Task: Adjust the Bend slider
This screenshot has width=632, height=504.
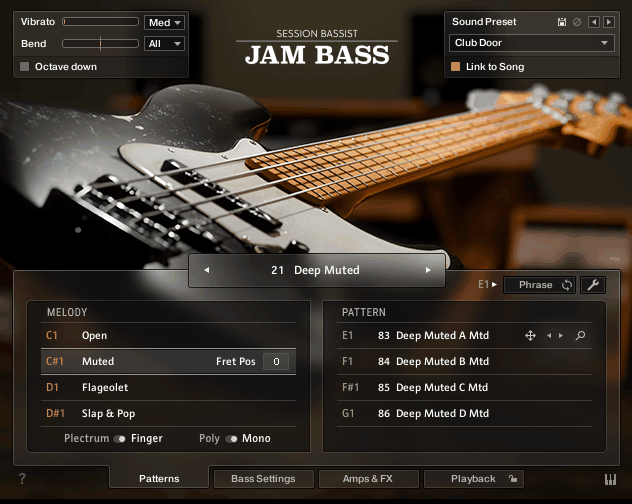Action: point(100,44)
